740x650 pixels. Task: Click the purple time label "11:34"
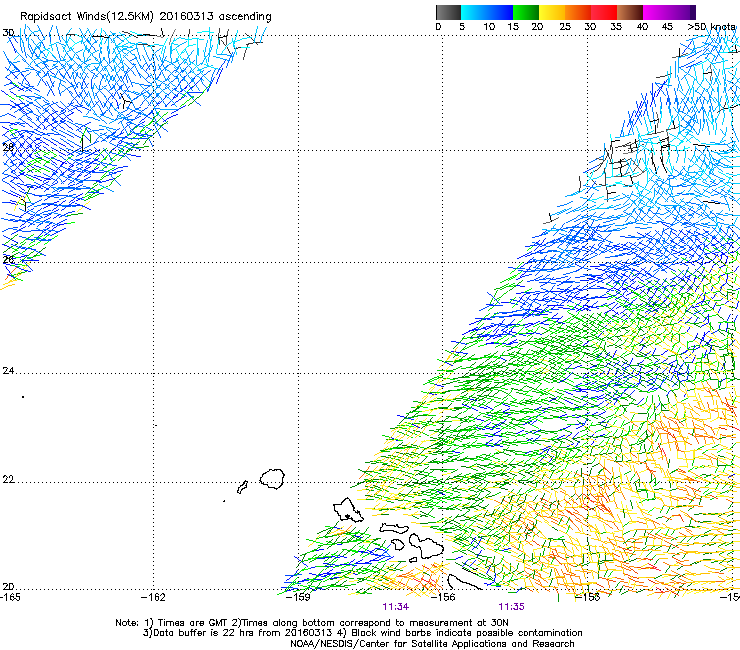(x=395, y=607)
